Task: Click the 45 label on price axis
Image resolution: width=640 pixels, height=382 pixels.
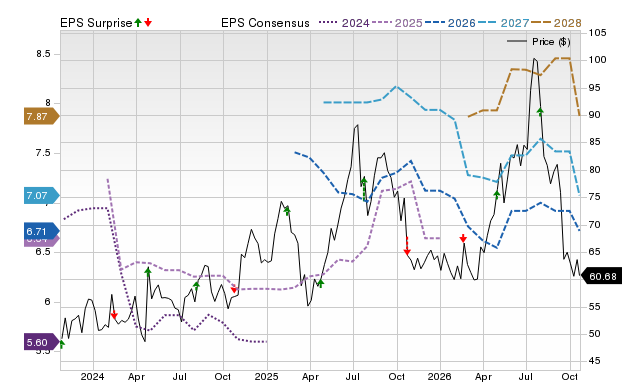Action: 594,361
